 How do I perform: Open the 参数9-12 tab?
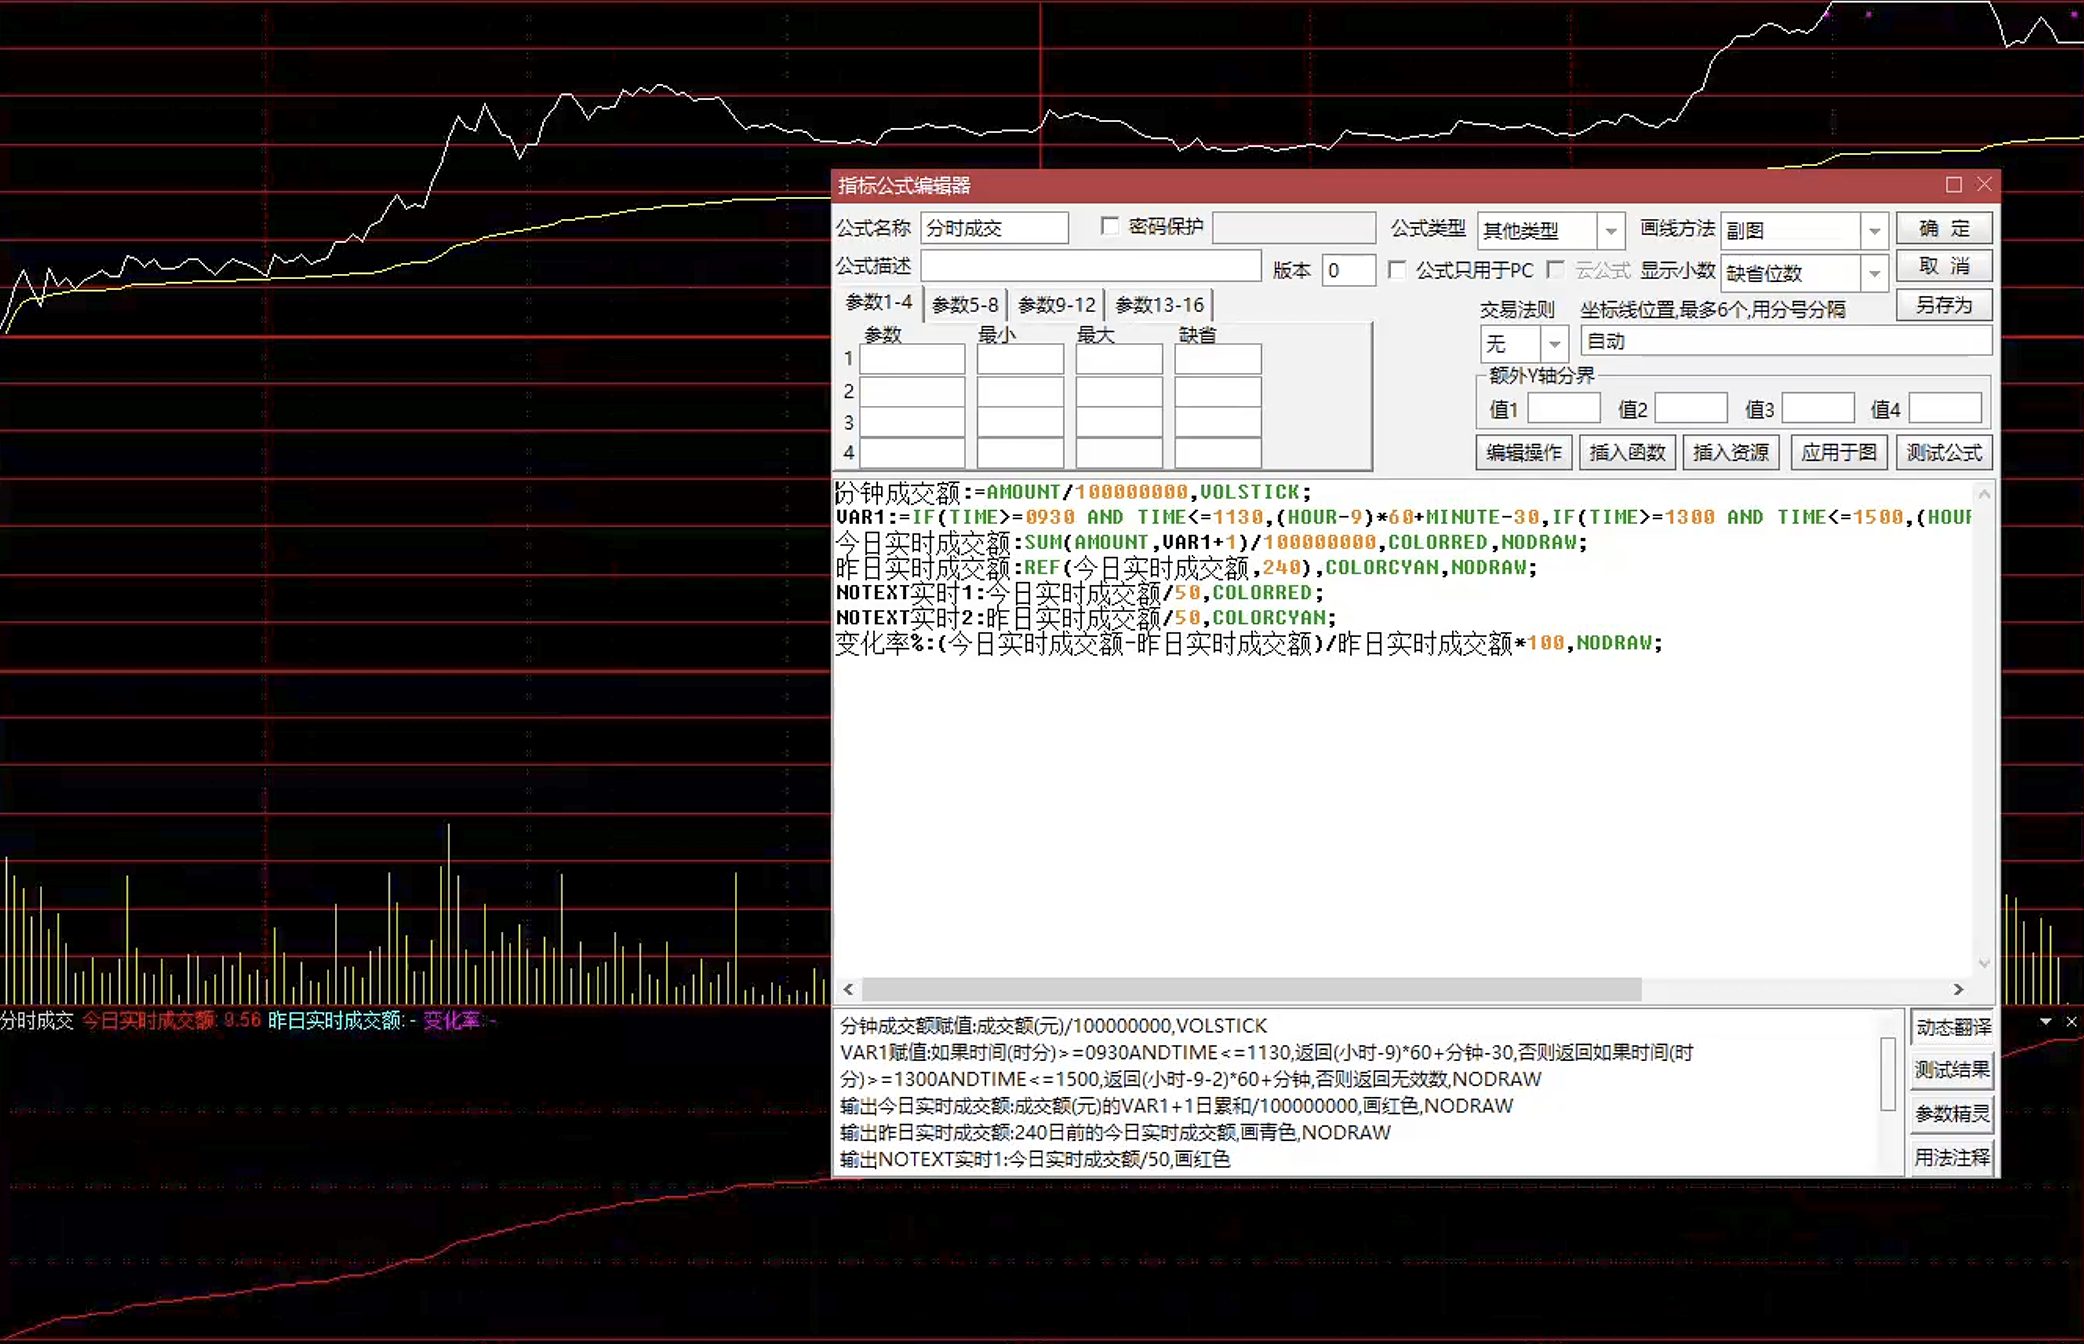(x=1056, y=305)
